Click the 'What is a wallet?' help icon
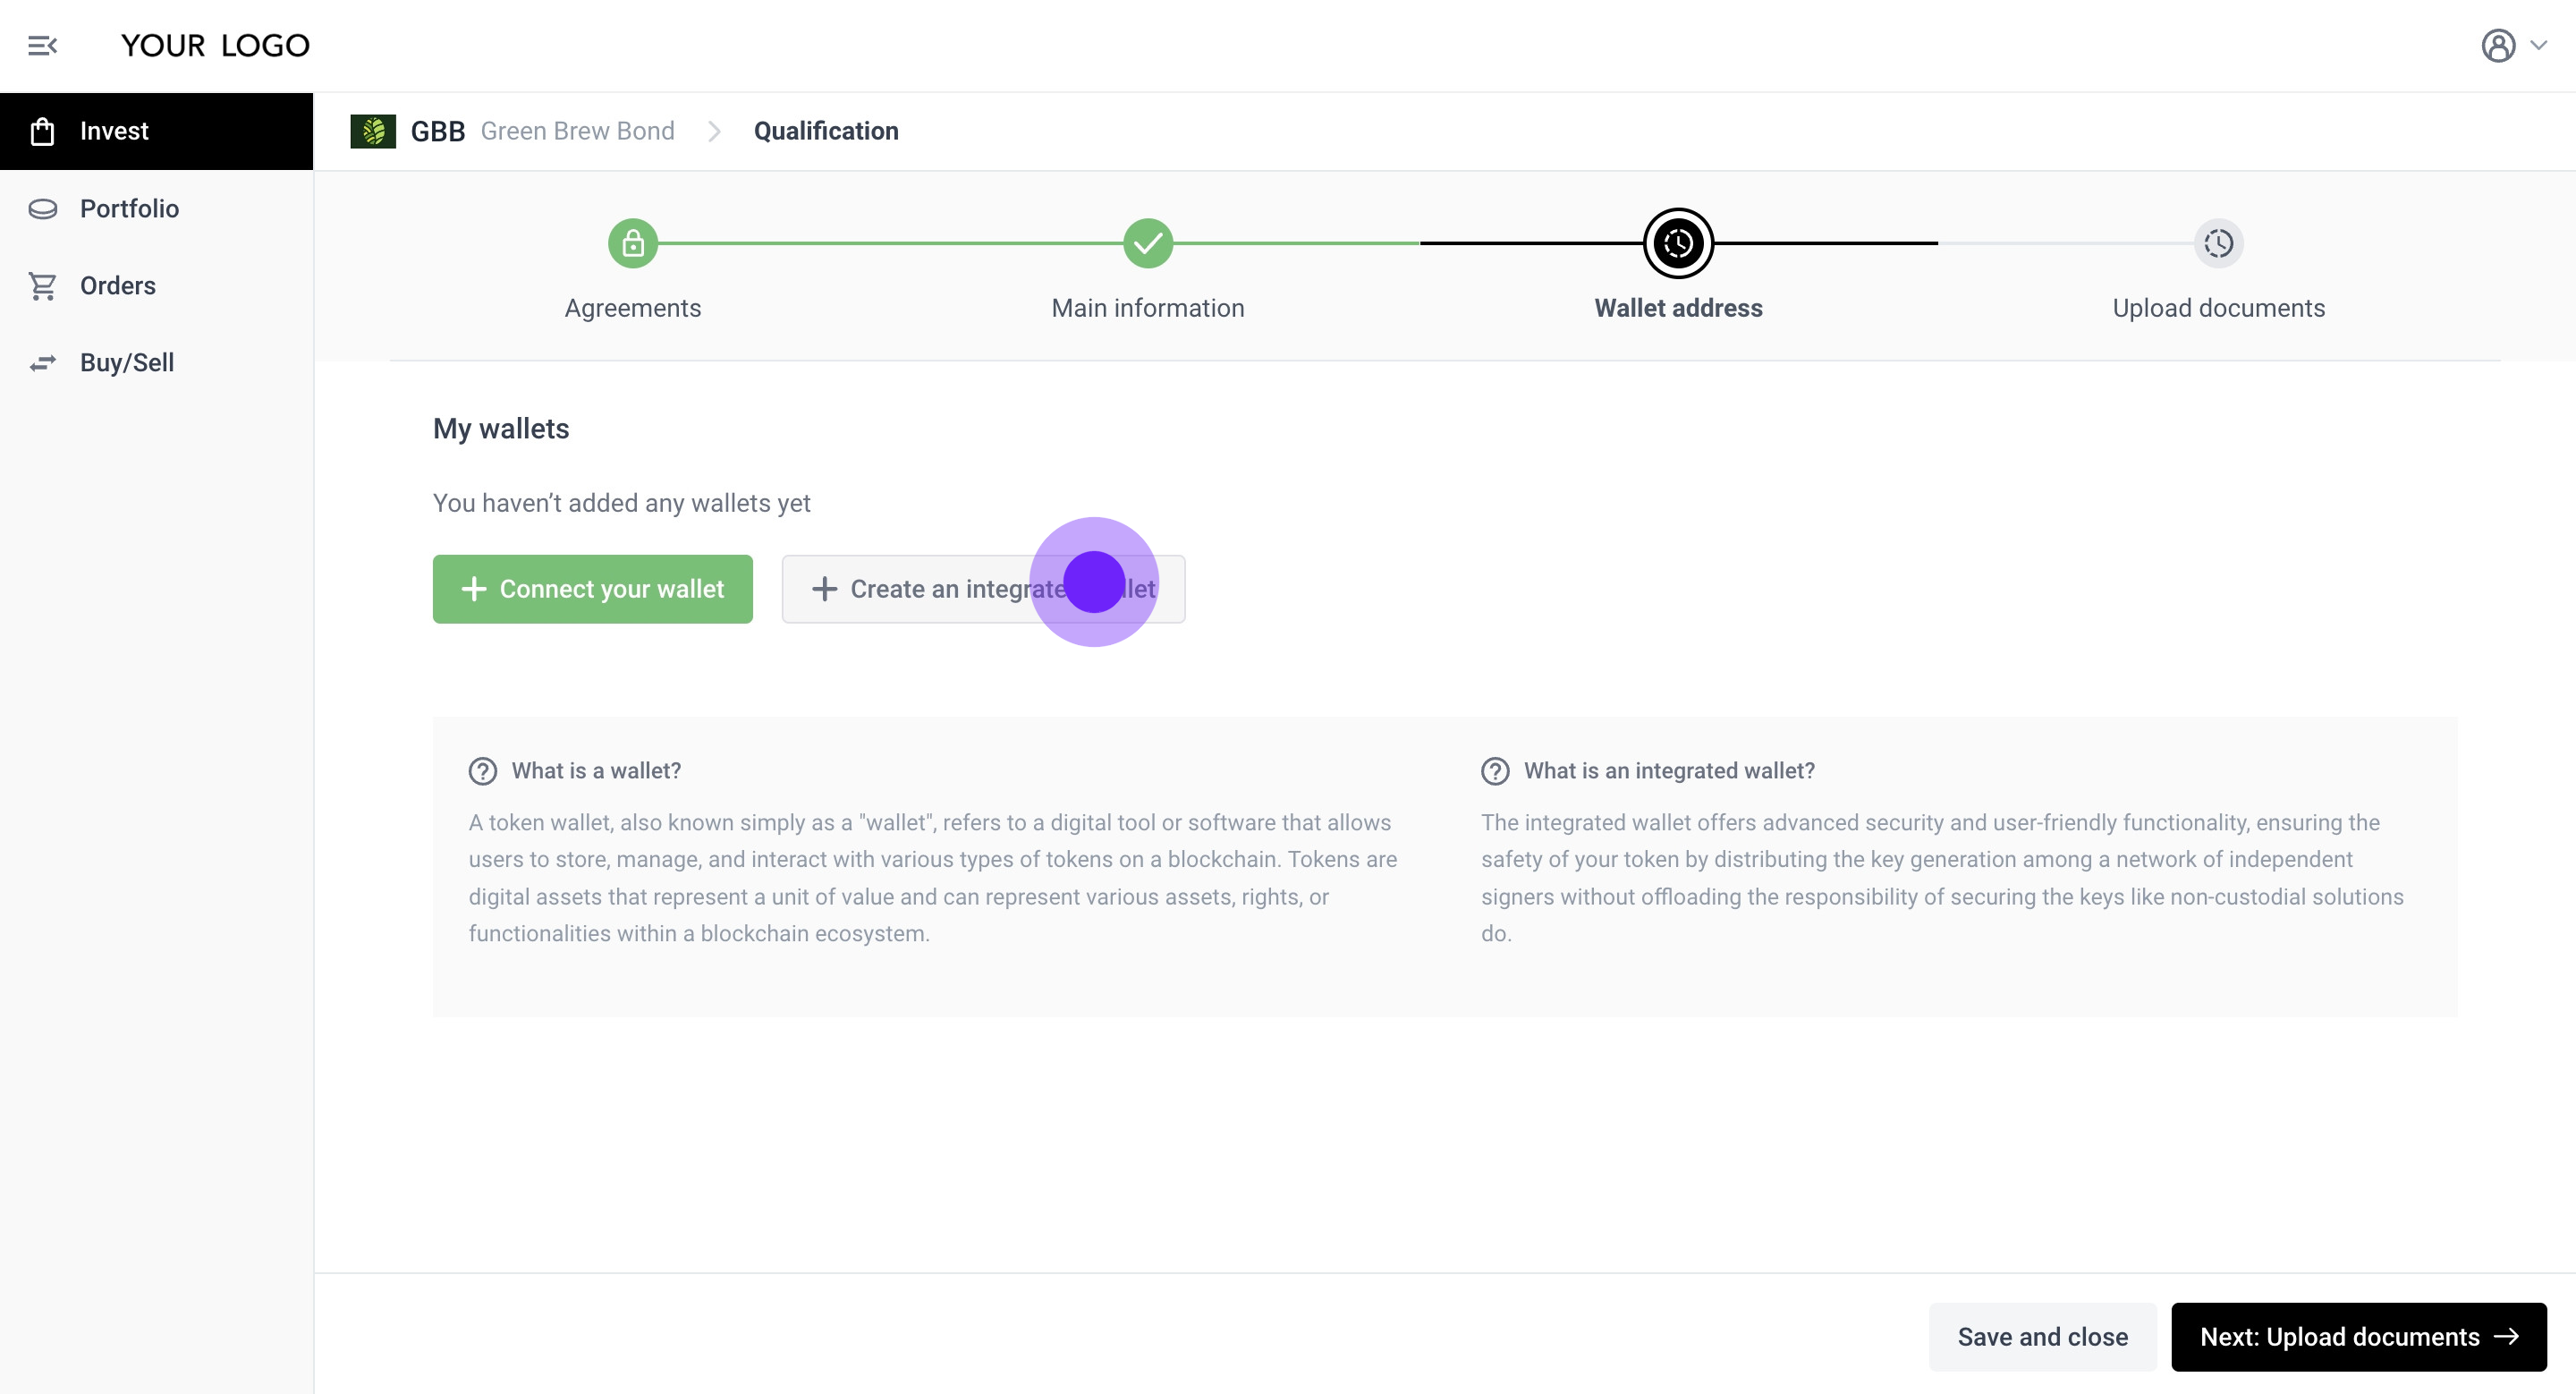Image resolution: width=2576 pixels, height=1394 pixels. click(483, 771)
